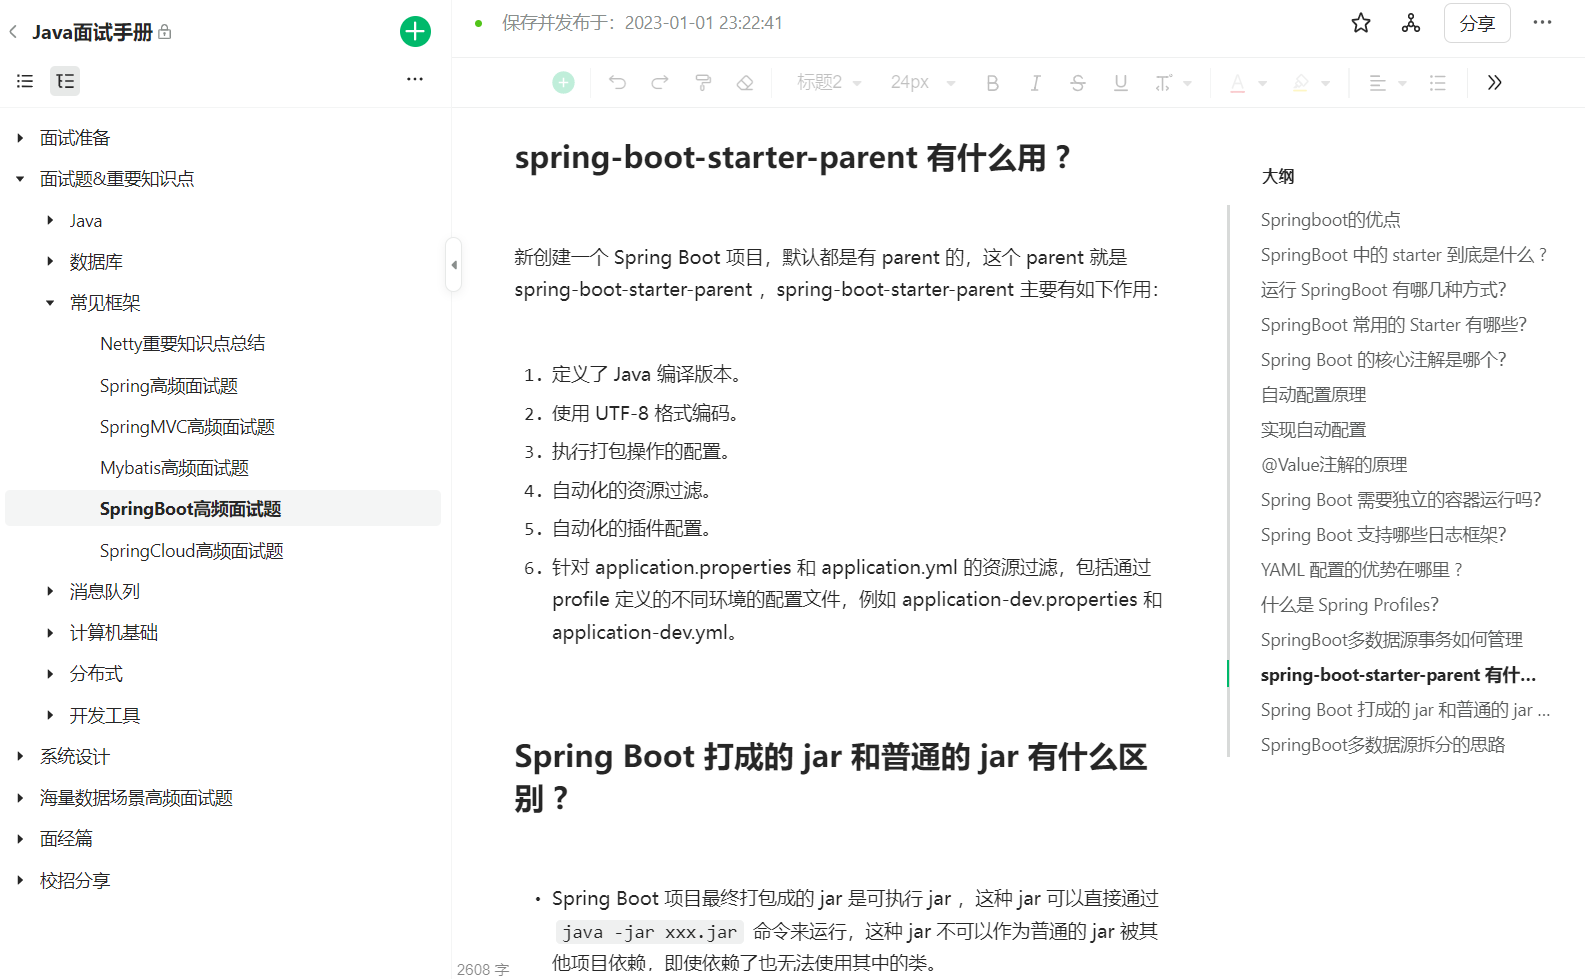The width and height of the screenshot is (1585, 979).
Task: Insert a bulleted list
Action: 1438,83
